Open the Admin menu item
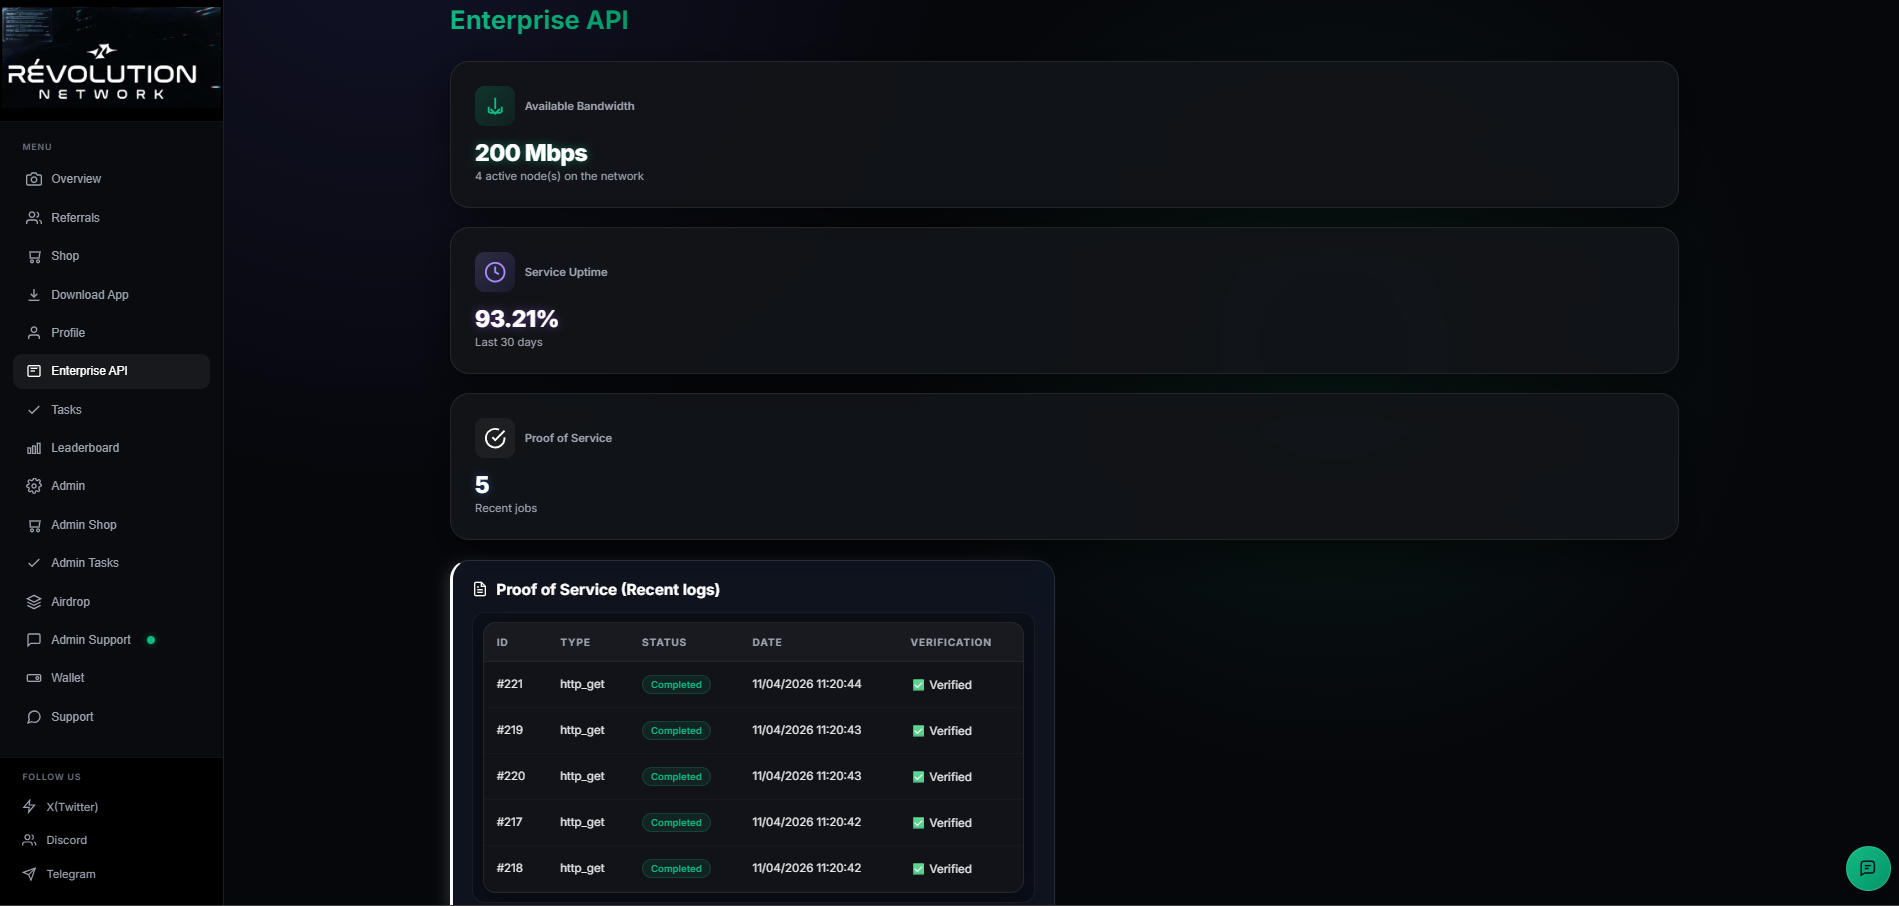The width and height of the screenshot is (1899, 906). pos(111,486)
